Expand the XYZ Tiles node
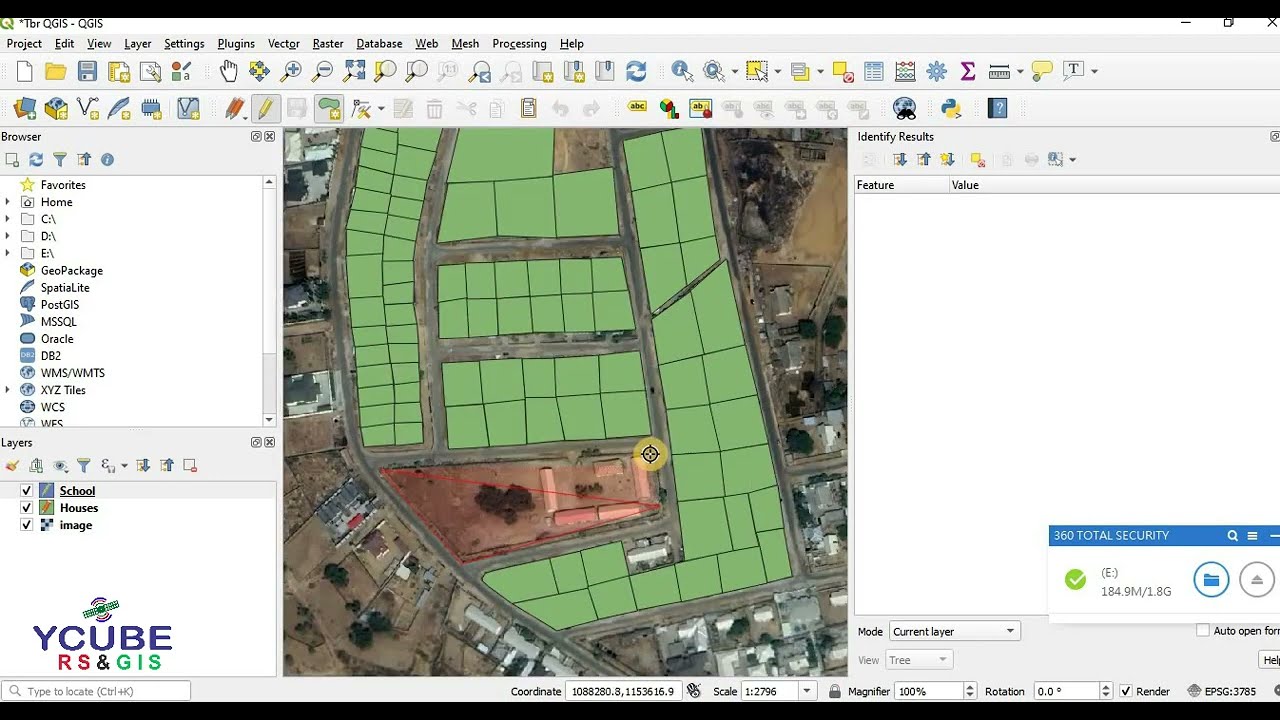 8,390
